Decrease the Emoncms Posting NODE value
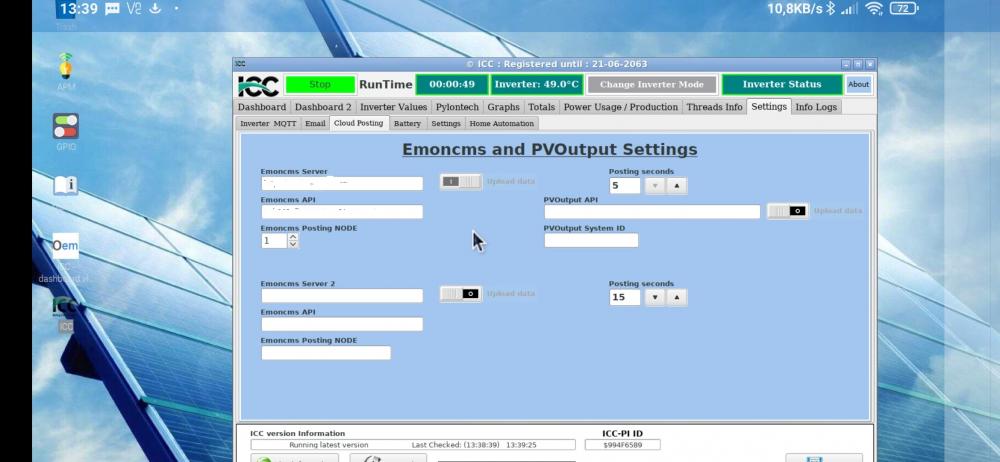The height and width of the screenshot is (462, 1000). (293, 244)
